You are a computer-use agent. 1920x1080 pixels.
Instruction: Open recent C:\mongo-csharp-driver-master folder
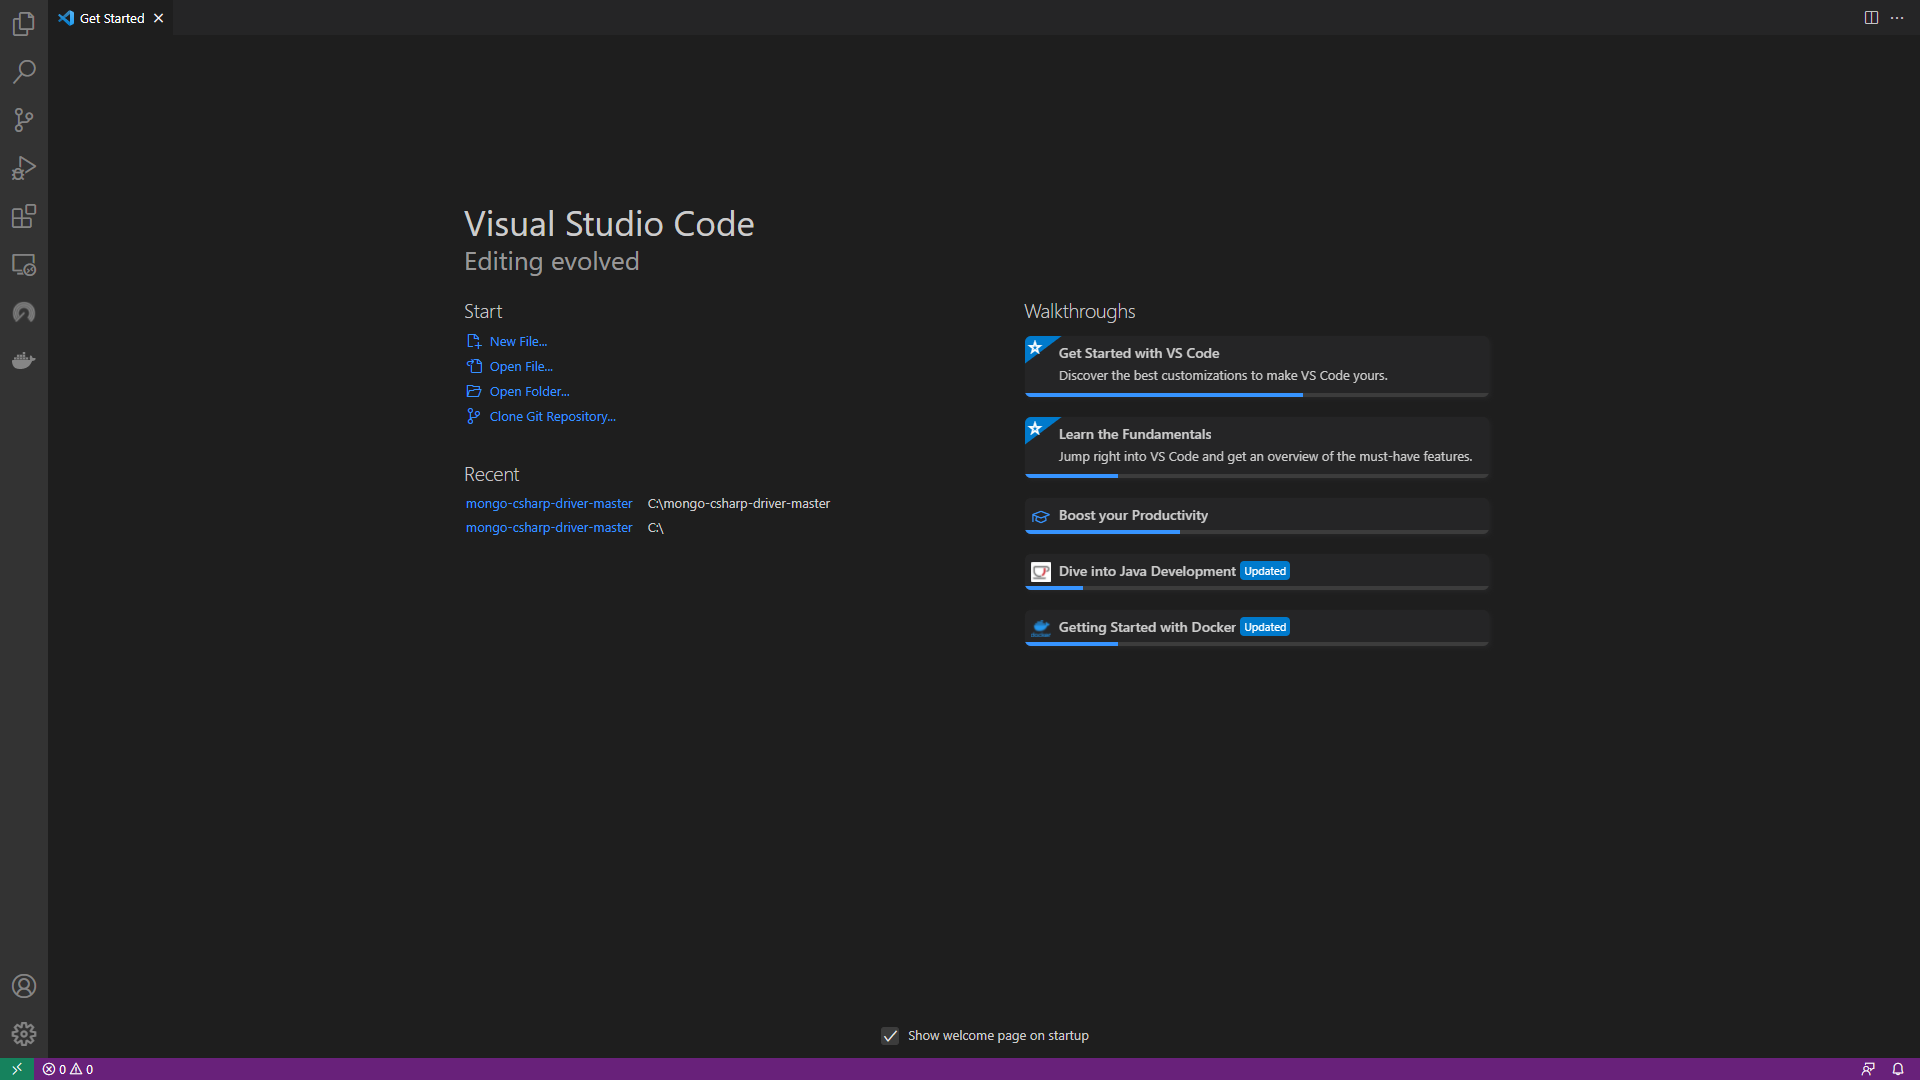549,504
